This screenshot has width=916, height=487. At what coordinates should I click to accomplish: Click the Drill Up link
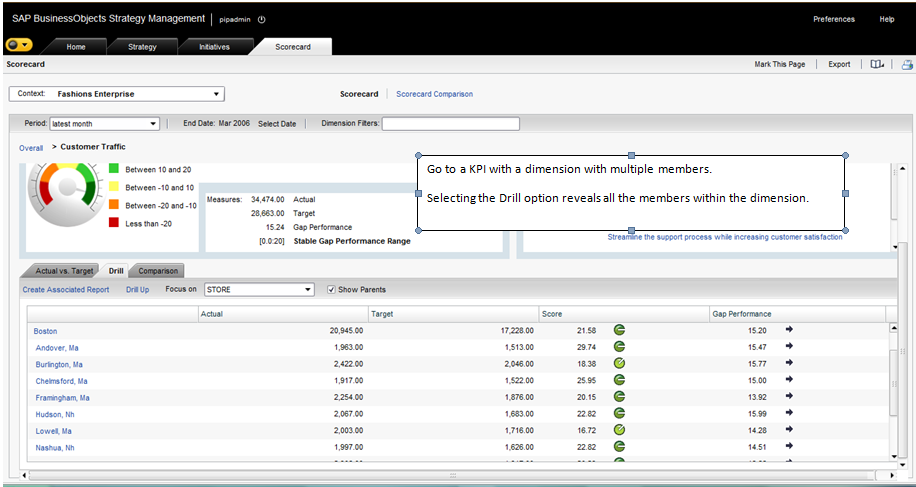137,290
